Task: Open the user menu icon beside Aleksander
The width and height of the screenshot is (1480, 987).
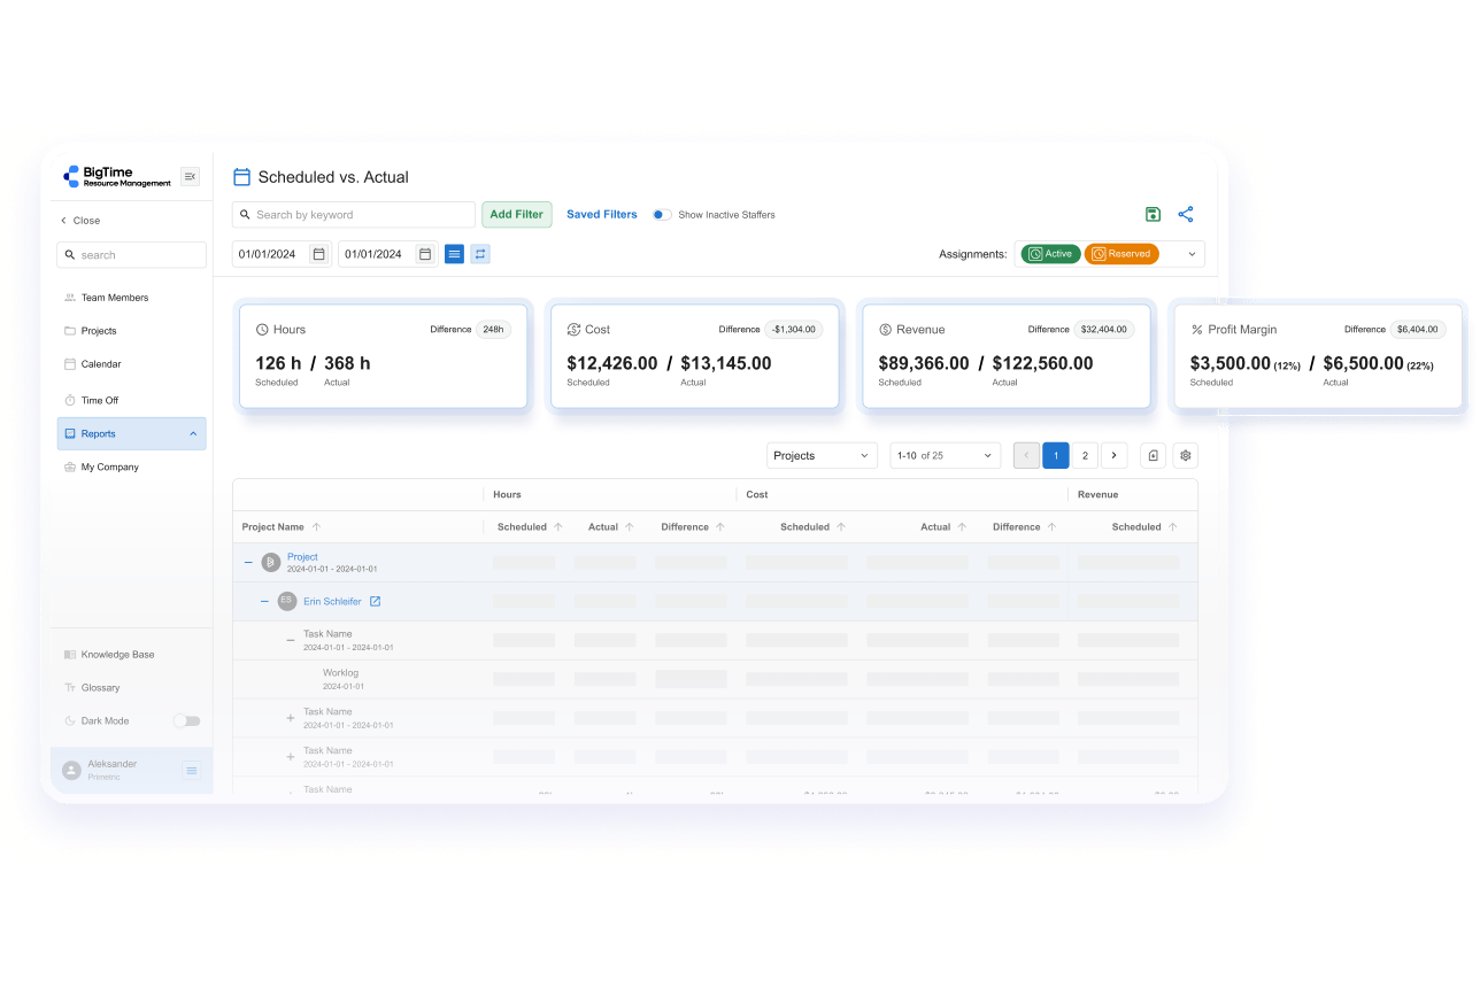Action: pos(191,770)
